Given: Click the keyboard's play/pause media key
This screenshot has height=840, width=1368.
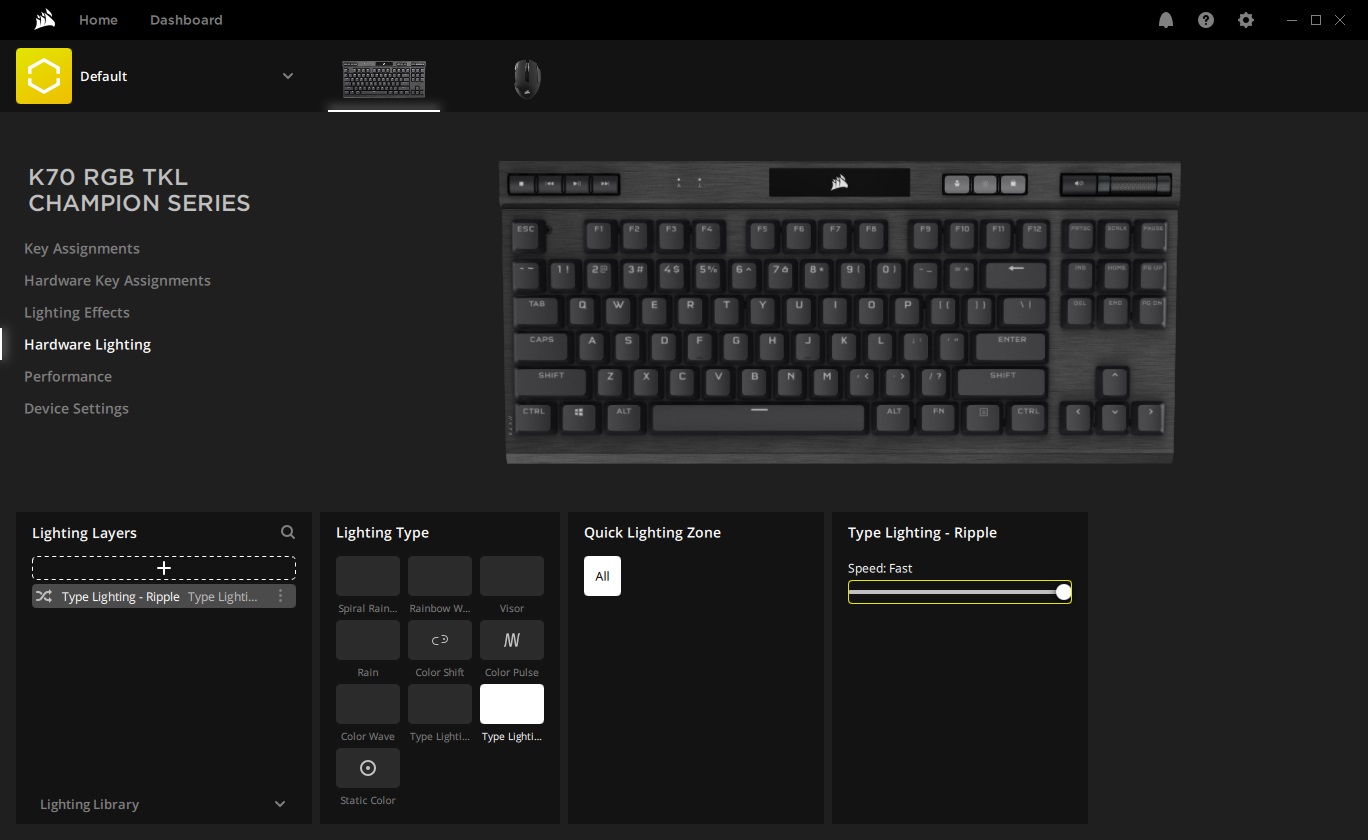Looking at the screenshot, I should (x=577, y=184).
